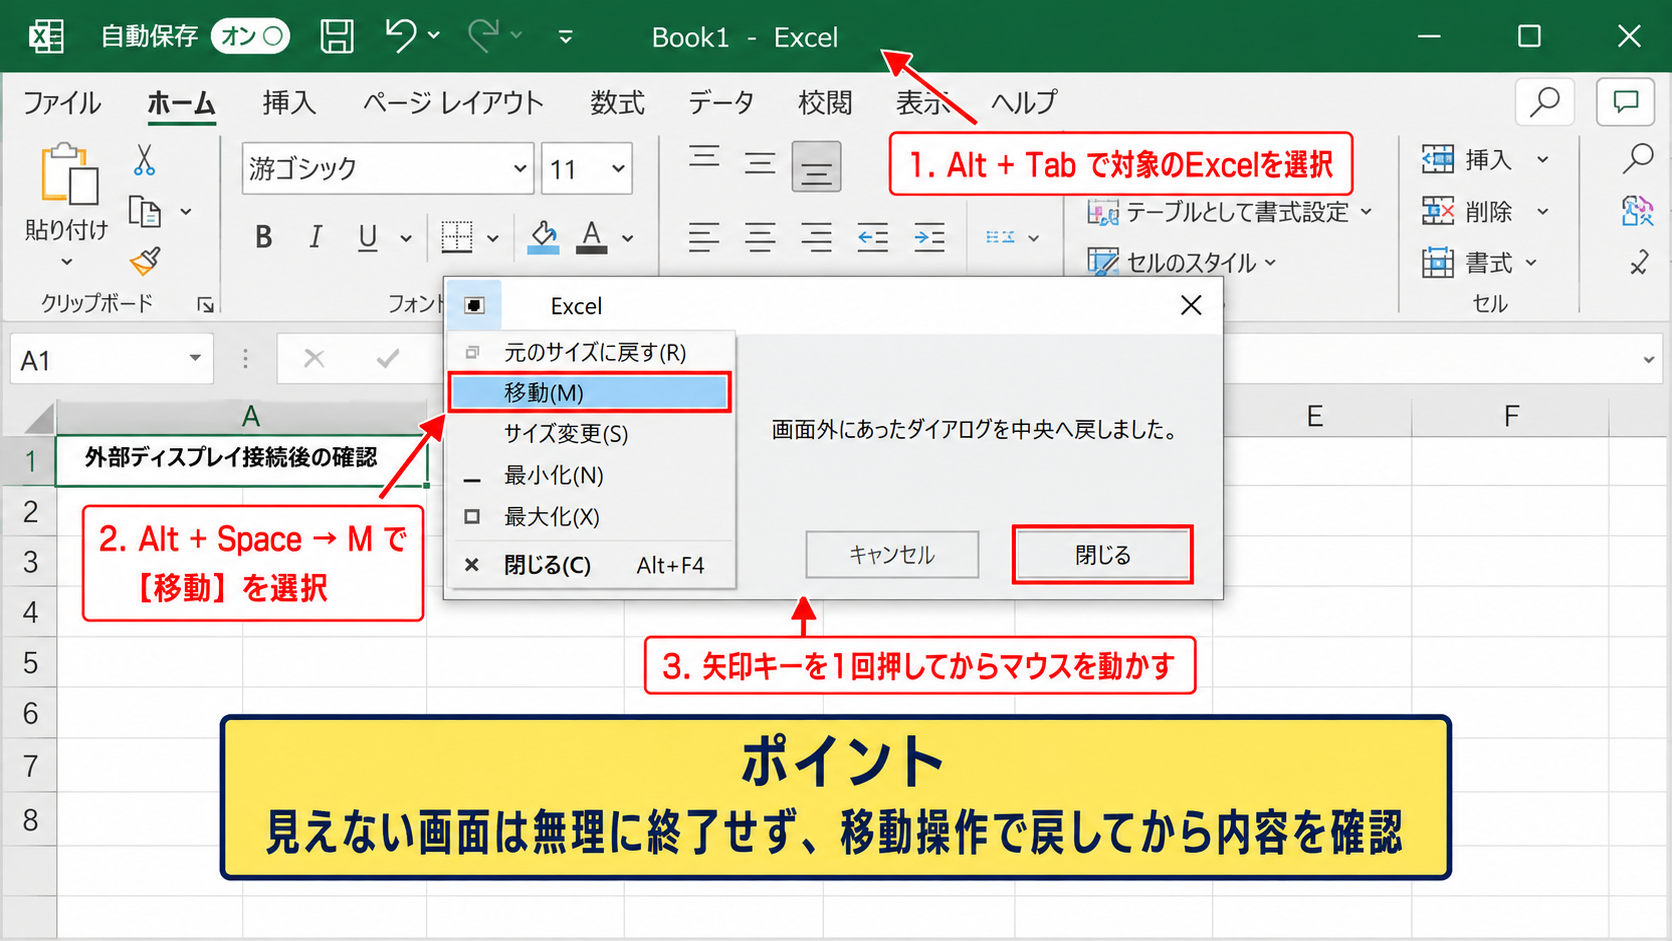Click the cell borders icon
The width and height of the screenshot is (1672, 941).
[457, 237]
